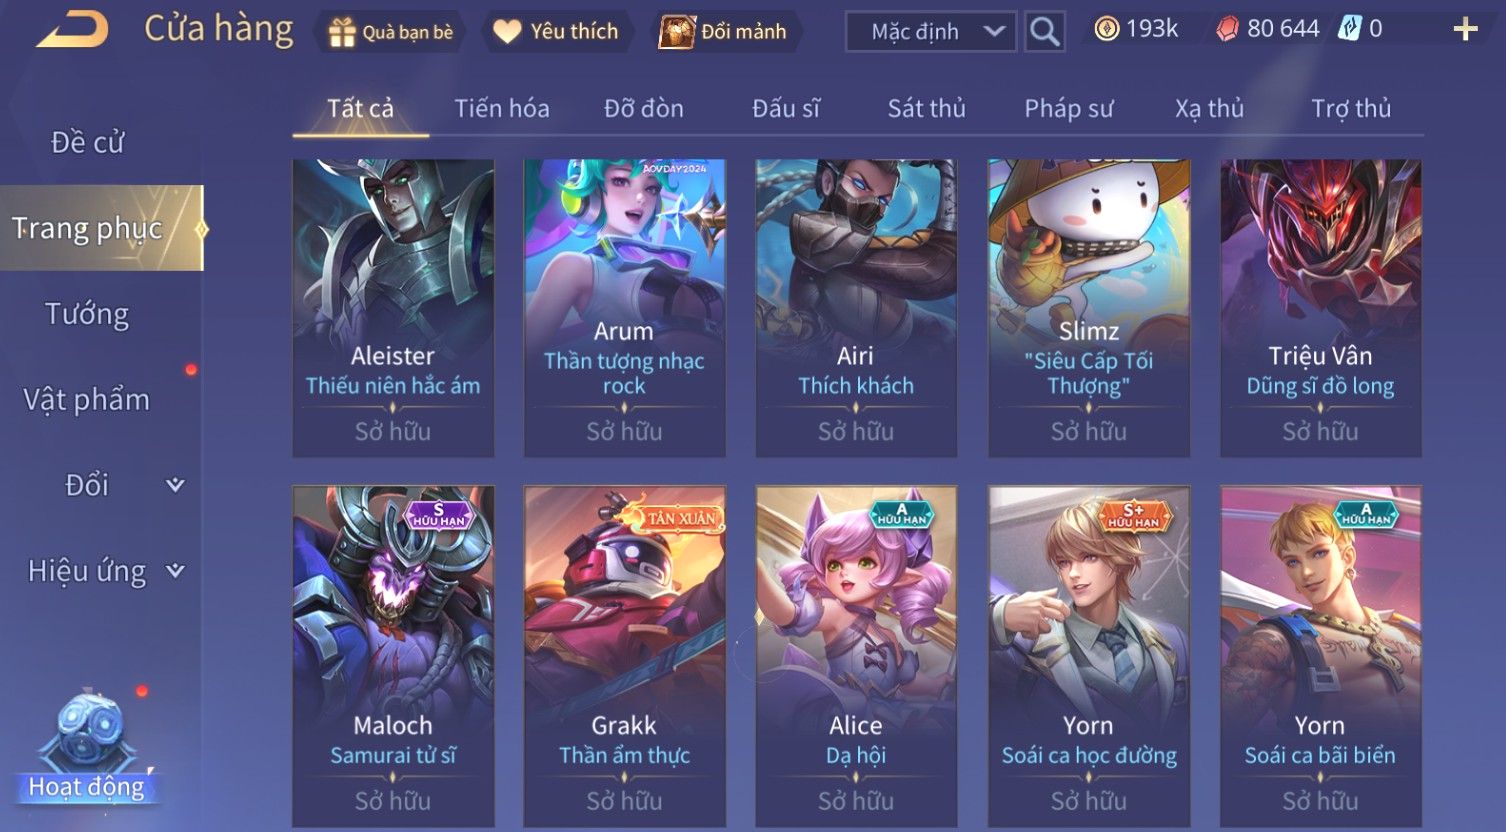
Task: Open the Aleister Thiếu niên hắc ám skin card
Action: click(x=393, y=308)
